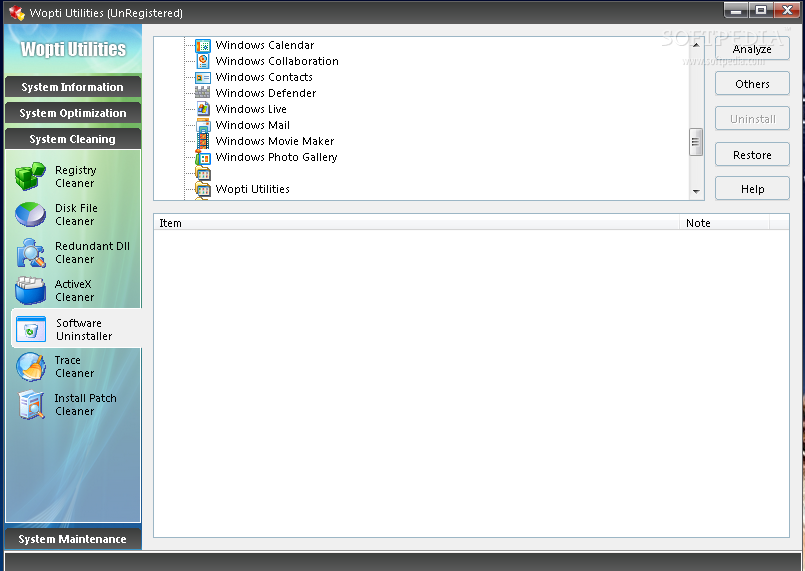Viewport: 805px width, 571px height.
Task: Open the Disk File Cleaner pie icon
Action: coord(30,214)
